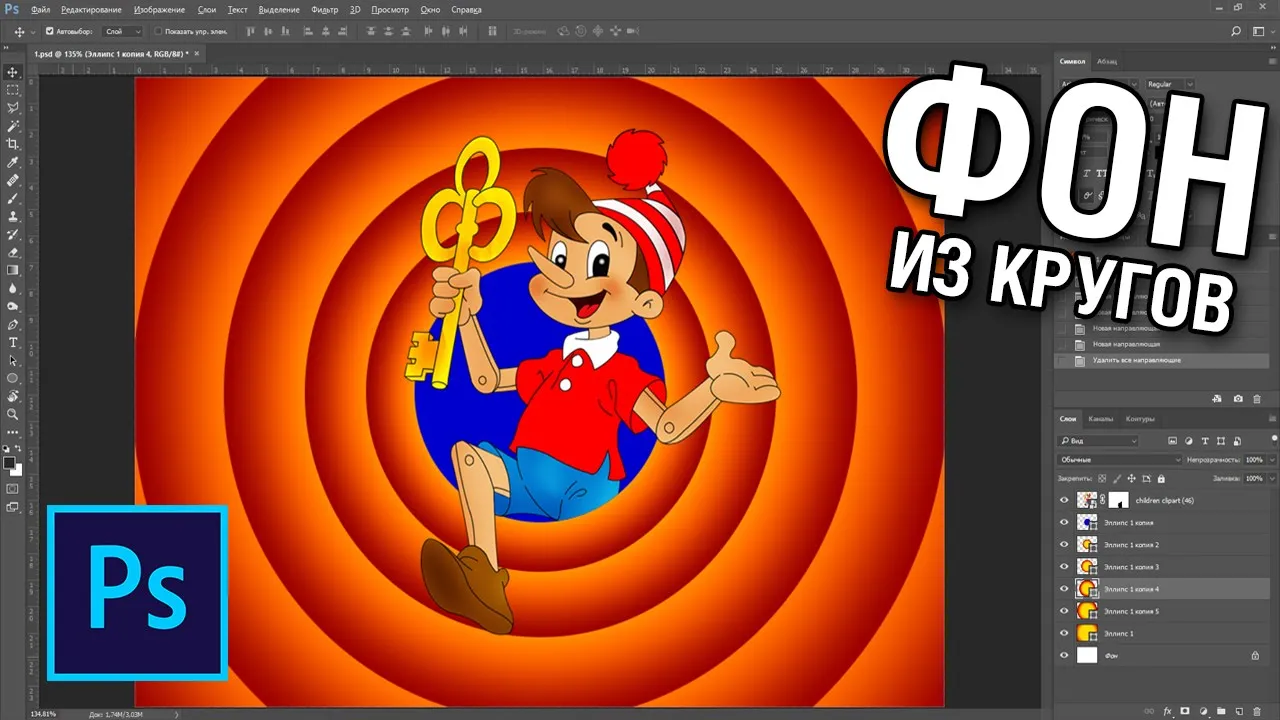Hide the children clipart (46) layer

[1064, 500]
